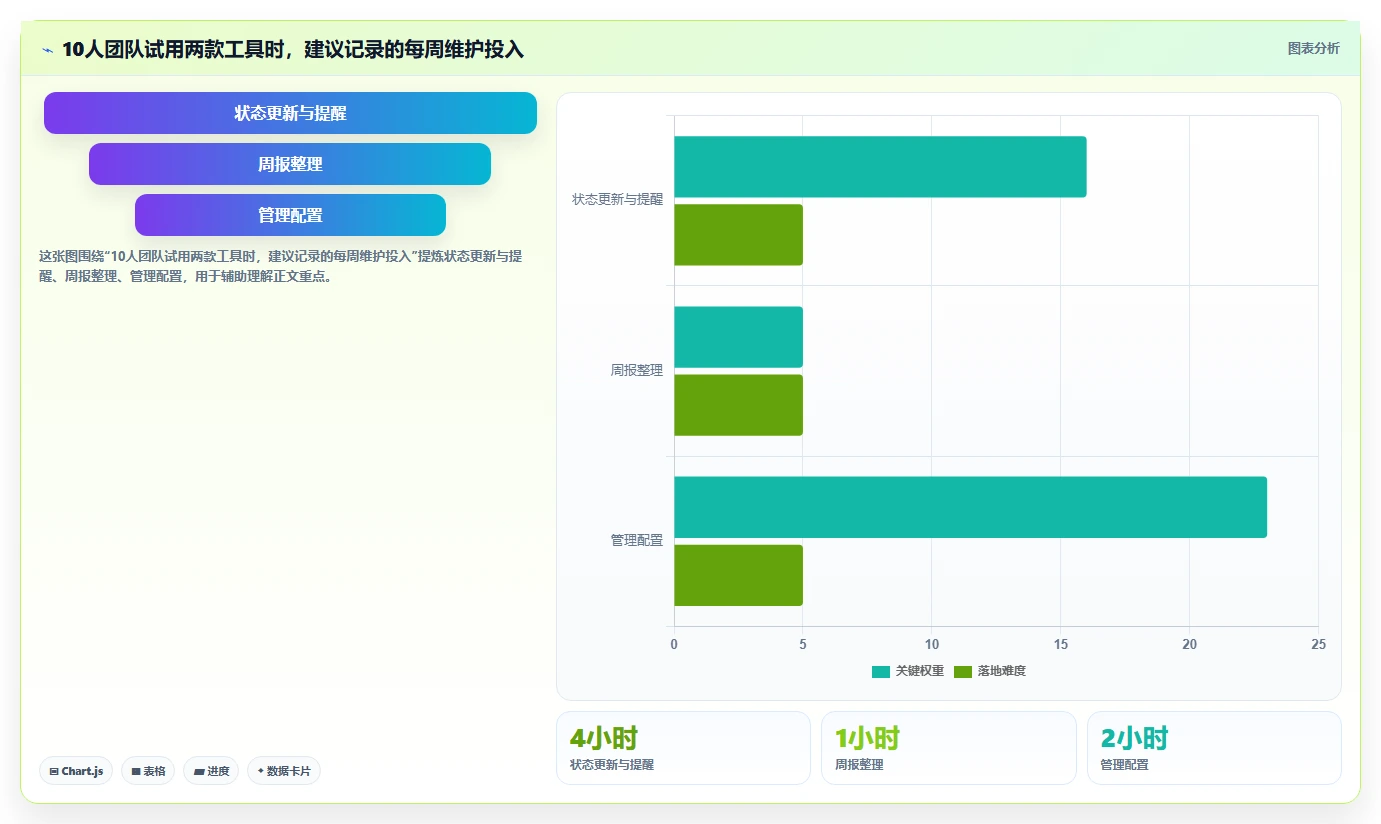Screen dimensions: 1381x824
Task: Click the title 10人团队试用两款工具时 heading
Action: (x=293, y=49)
